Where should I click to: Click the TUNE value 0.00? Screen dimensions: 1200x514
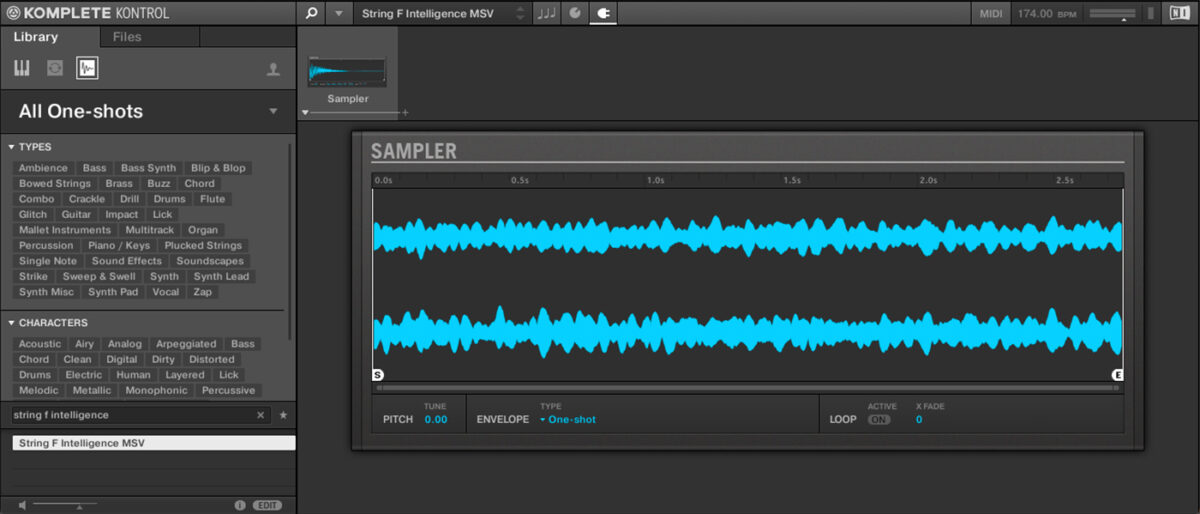click(435, 420)
